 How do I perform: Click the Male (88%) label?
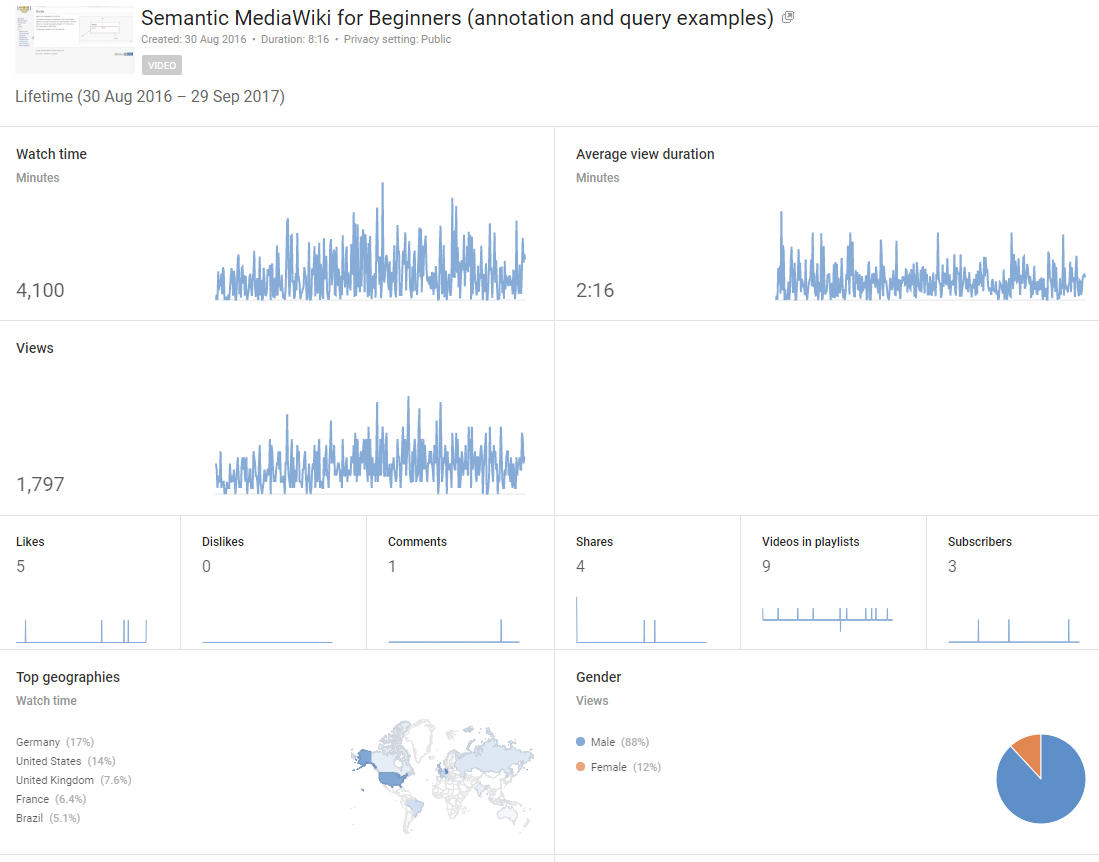(620, 742)
